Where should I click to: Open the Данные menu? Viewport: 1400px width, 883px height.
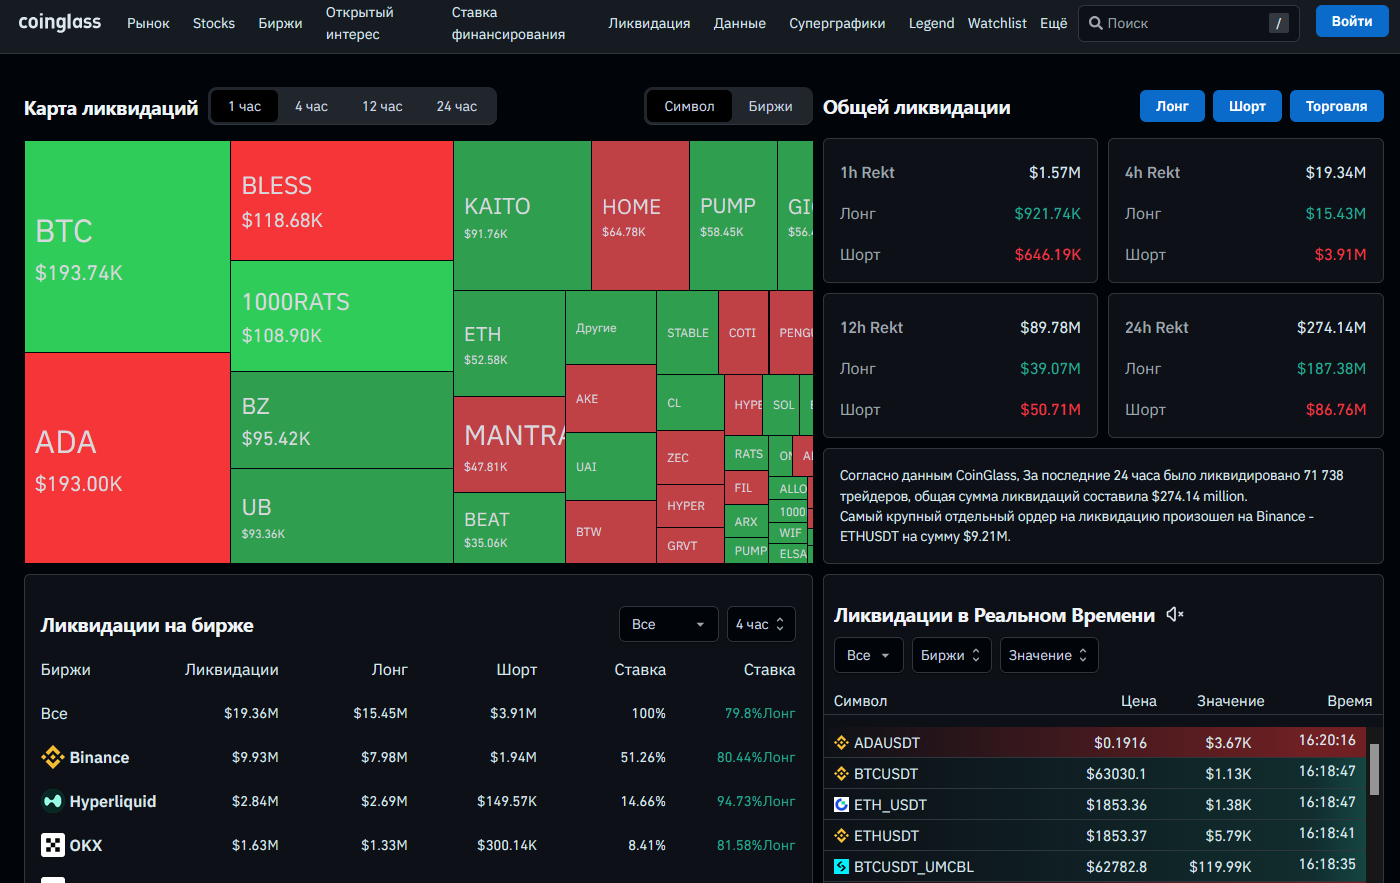coord(740,23)
